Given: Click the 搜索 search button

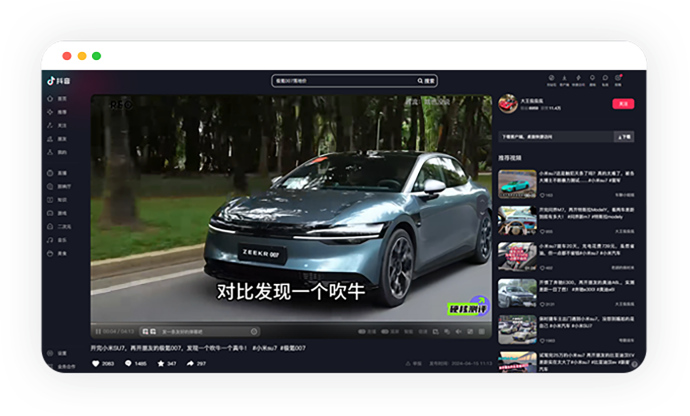Looking at the screenshot, I should [426, 81].
